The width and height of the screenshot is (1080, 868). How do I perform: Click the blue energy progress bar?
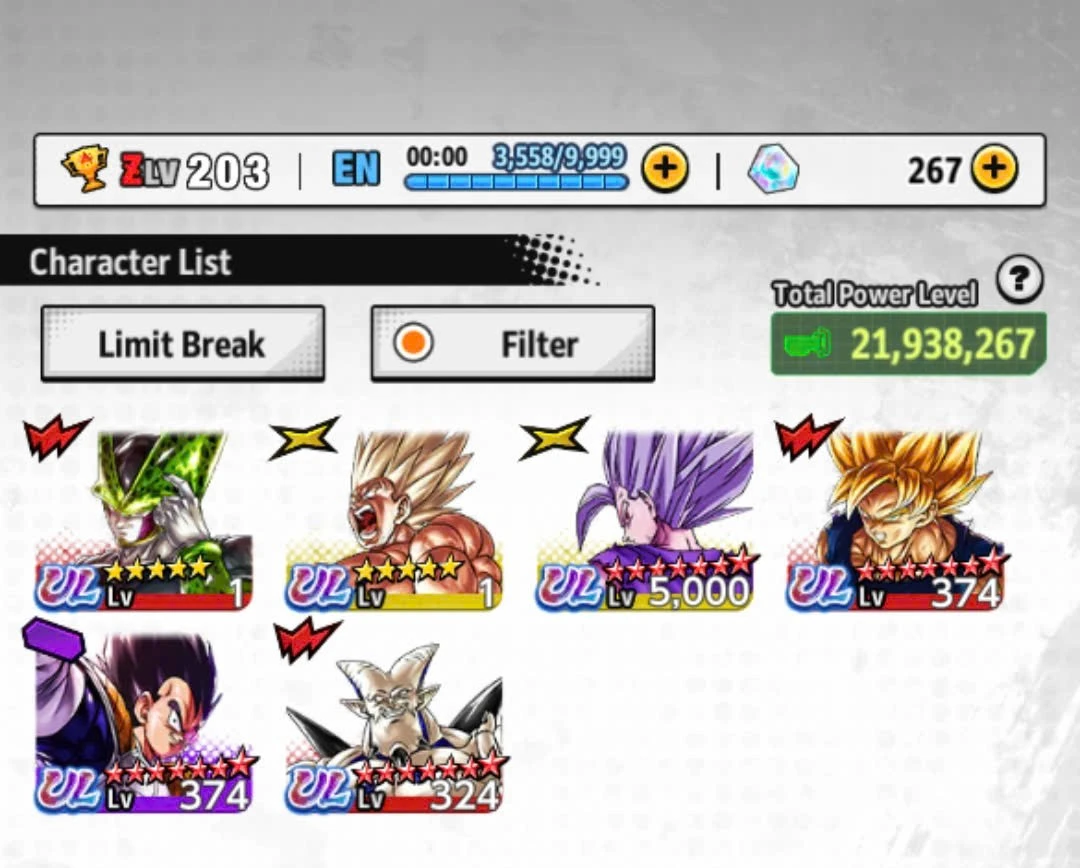(x=517, y=182)
